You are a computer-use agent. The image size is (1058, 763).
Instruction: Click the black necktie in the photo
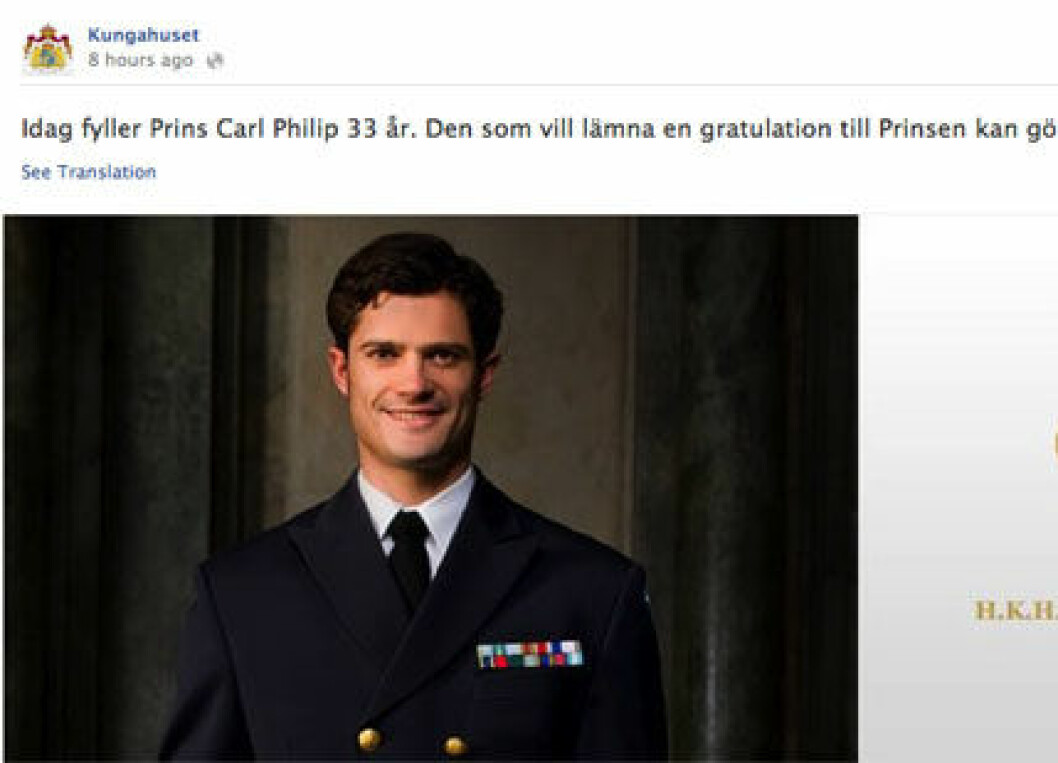coord(409,555)
